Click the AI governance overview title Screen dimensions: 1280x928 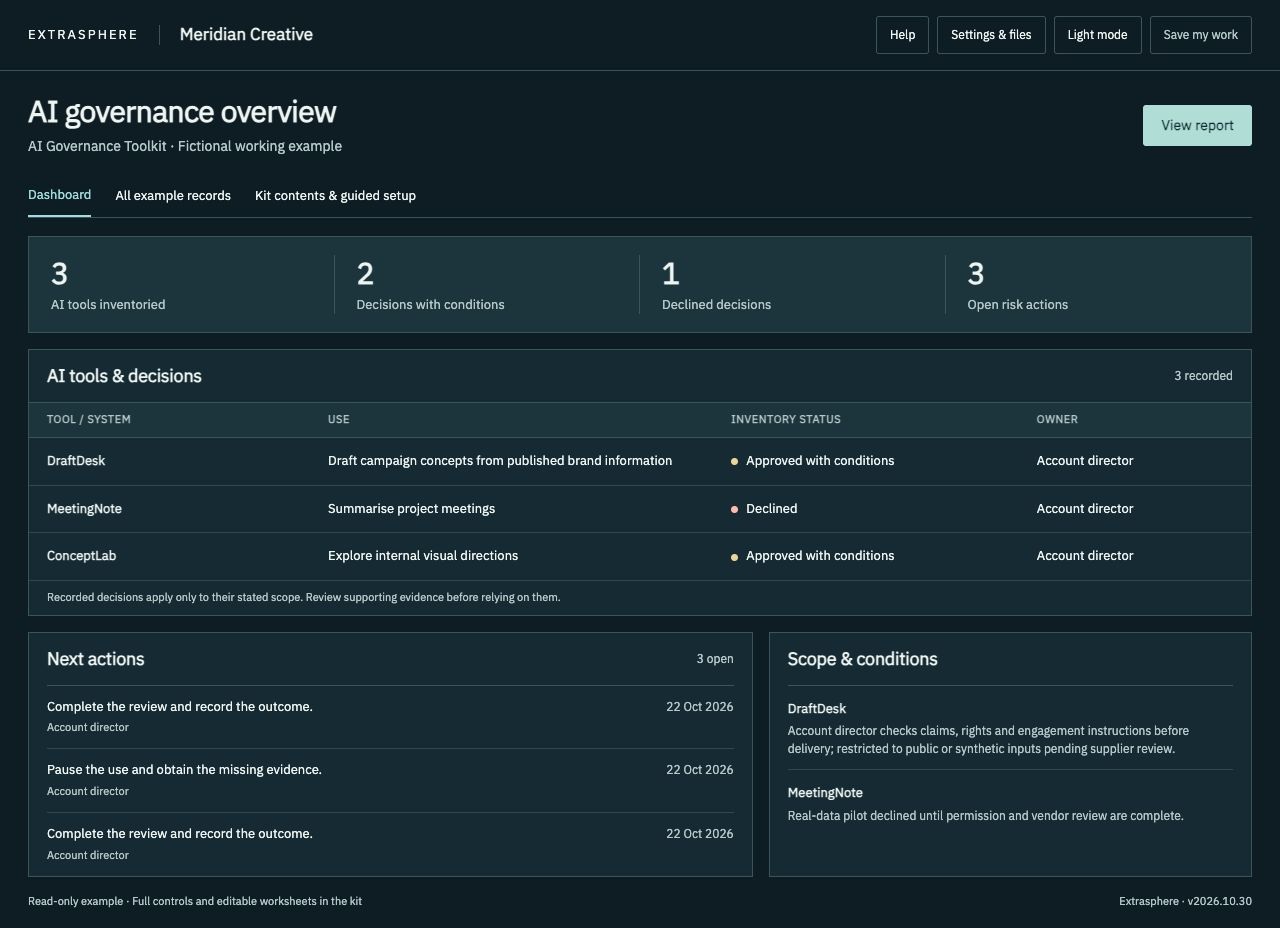click(182, 112)
